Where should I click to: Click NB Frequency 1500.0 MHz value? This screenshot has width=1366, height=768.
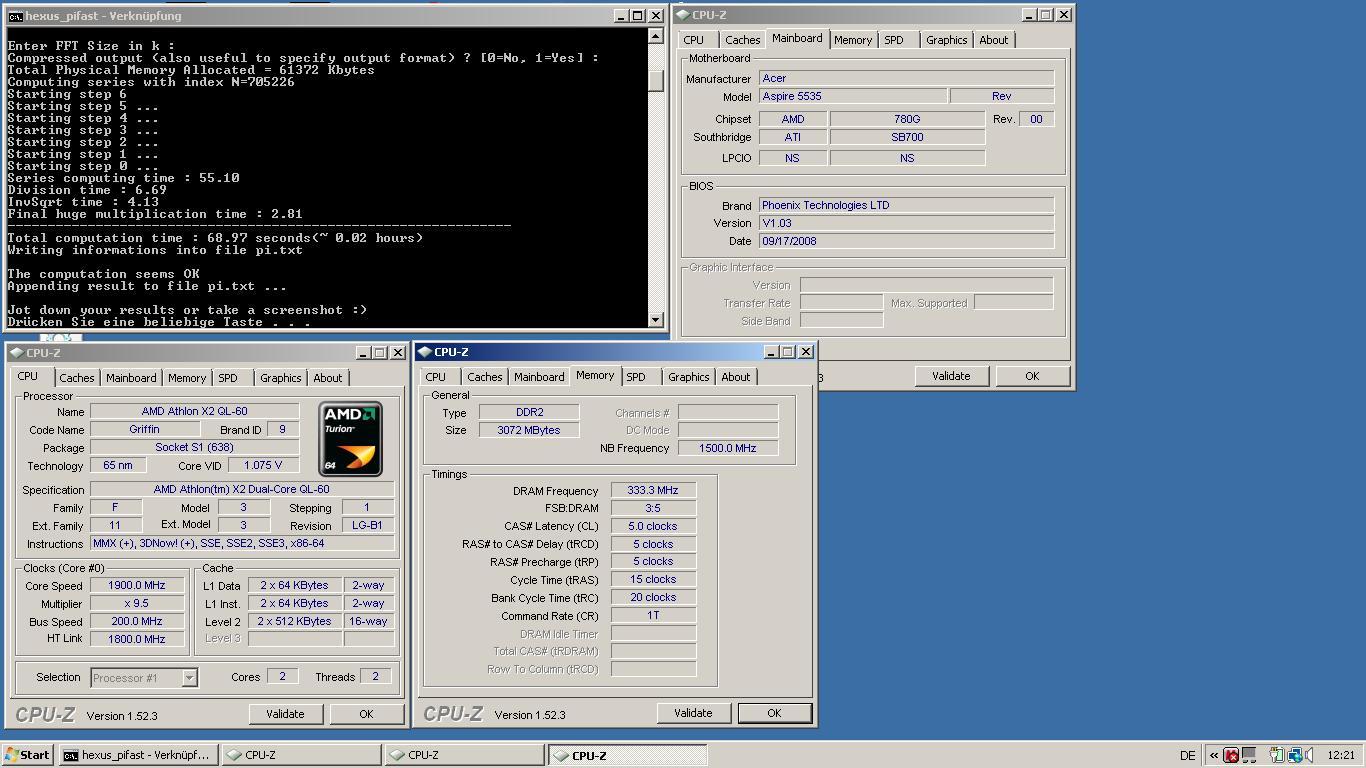(728, 448)
